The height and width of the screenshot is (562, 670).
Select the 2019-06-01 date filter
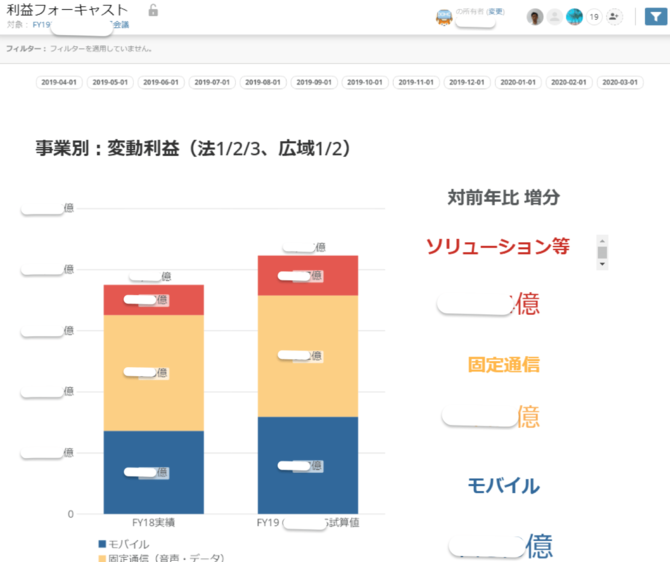pos(161,82)
